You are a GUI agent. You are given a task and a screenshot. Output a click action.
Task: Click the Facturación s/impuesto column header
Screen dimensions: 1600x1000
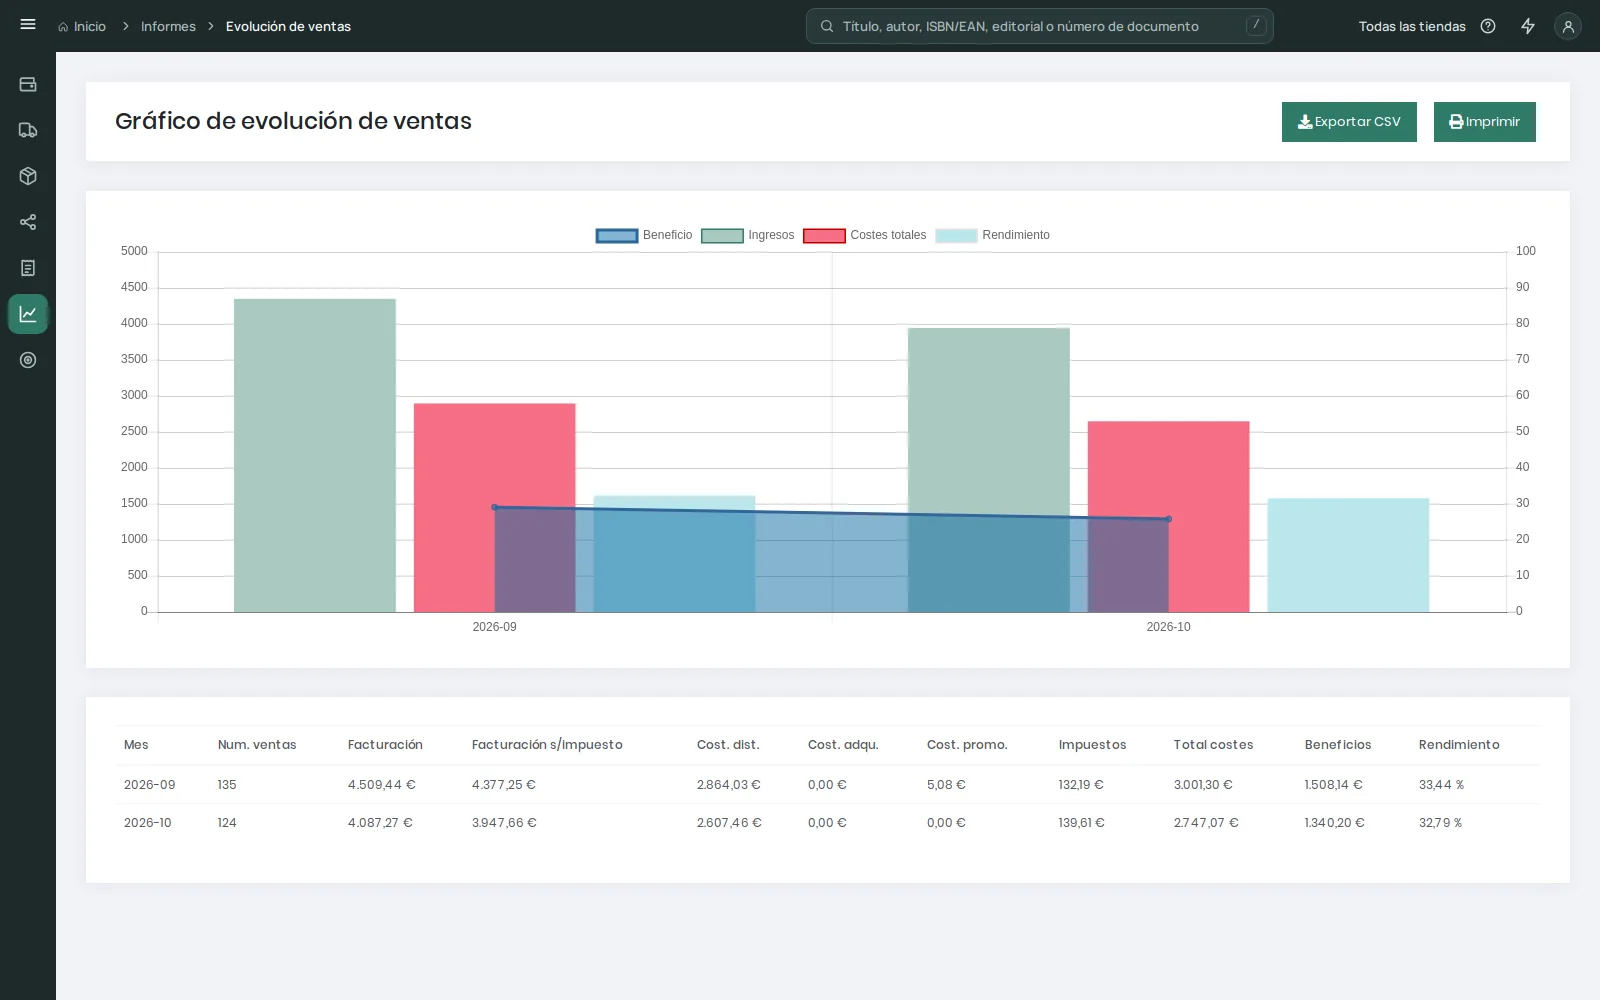pyautogui.click(x=547, y=745)
